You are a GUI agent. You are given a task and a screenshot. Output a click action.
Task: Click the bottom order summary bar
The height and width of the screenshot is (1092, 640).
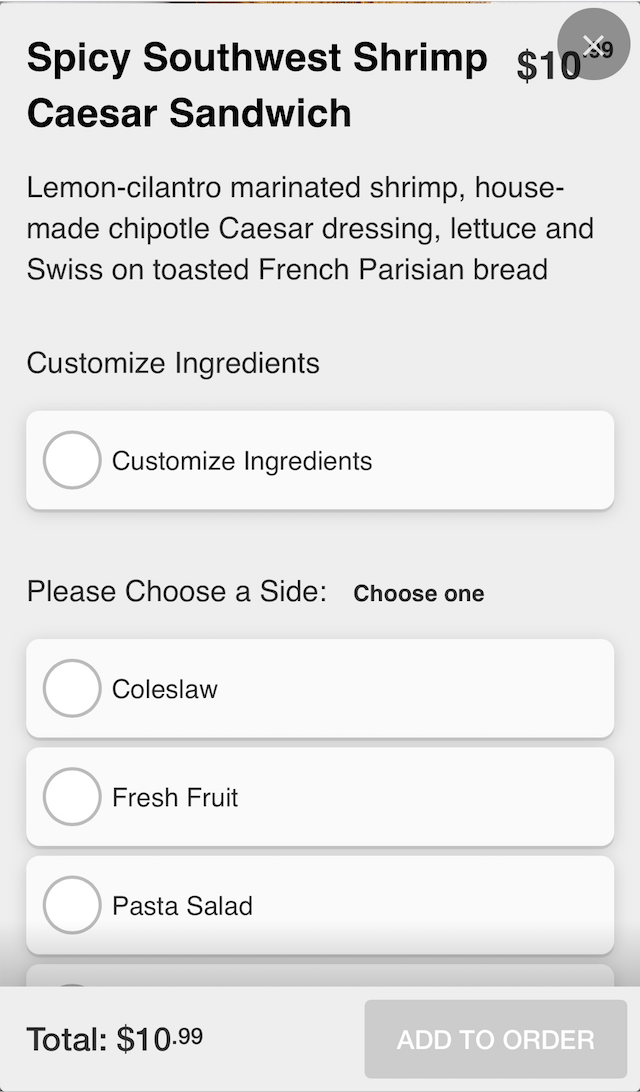[320, 1039]
